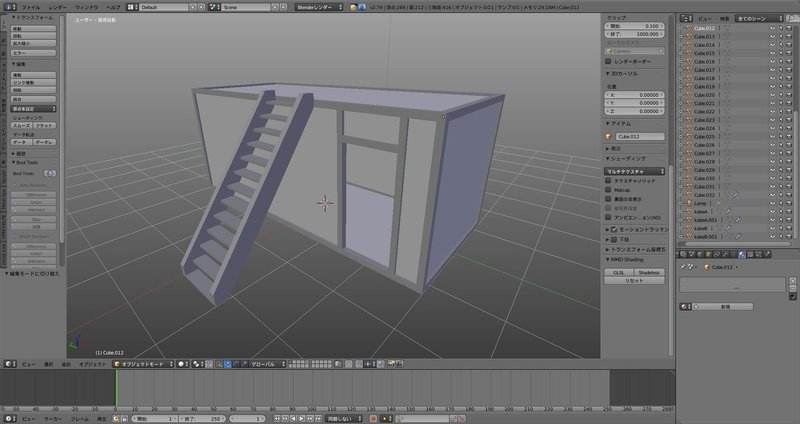Click the scene browse icon

(215, 7)
